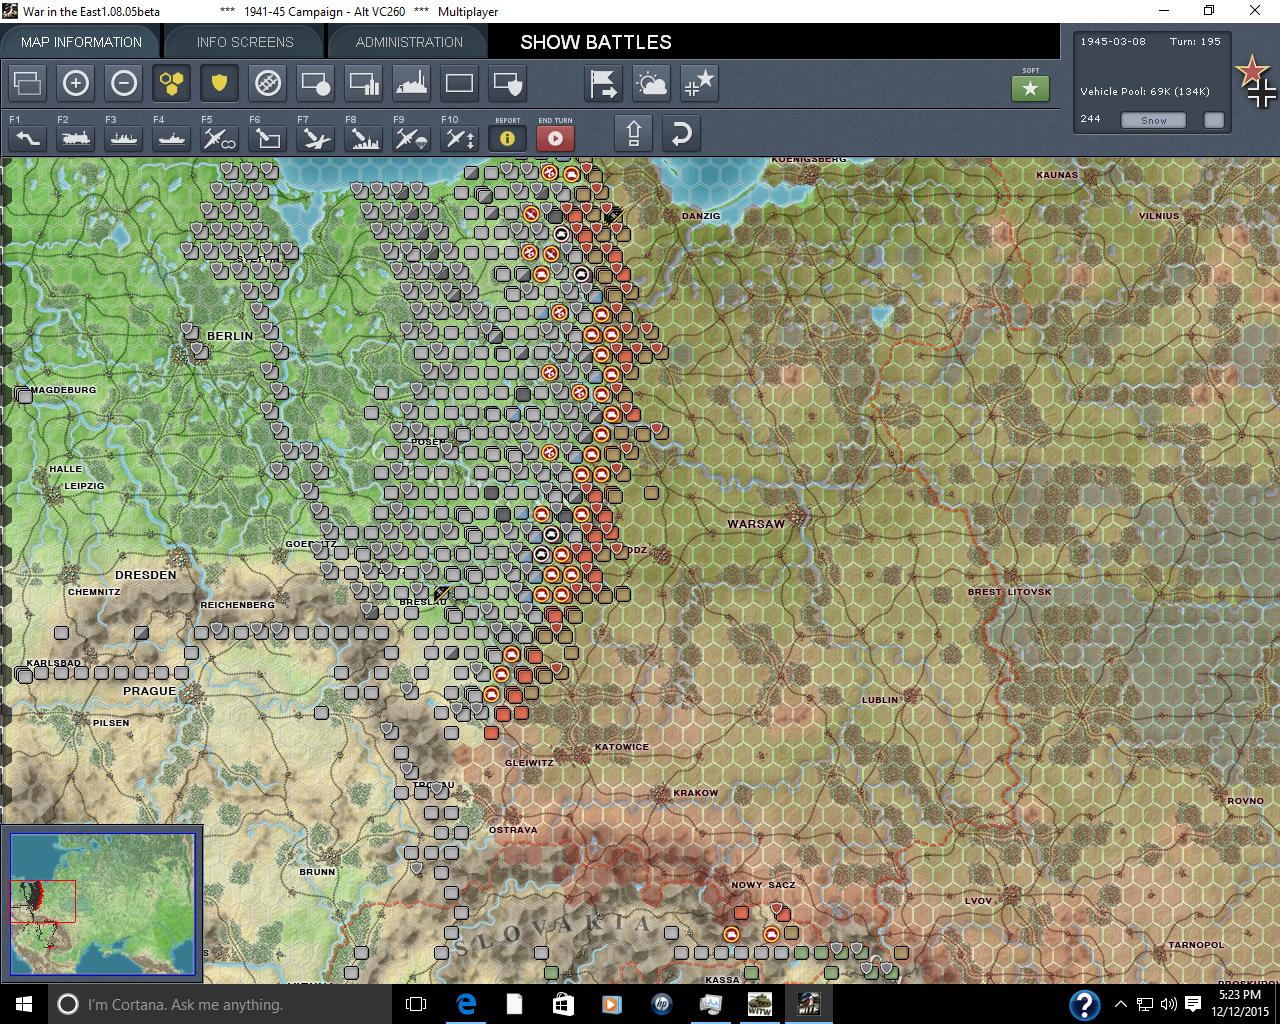Click the blue help question mark icon

point(1085,1004)
